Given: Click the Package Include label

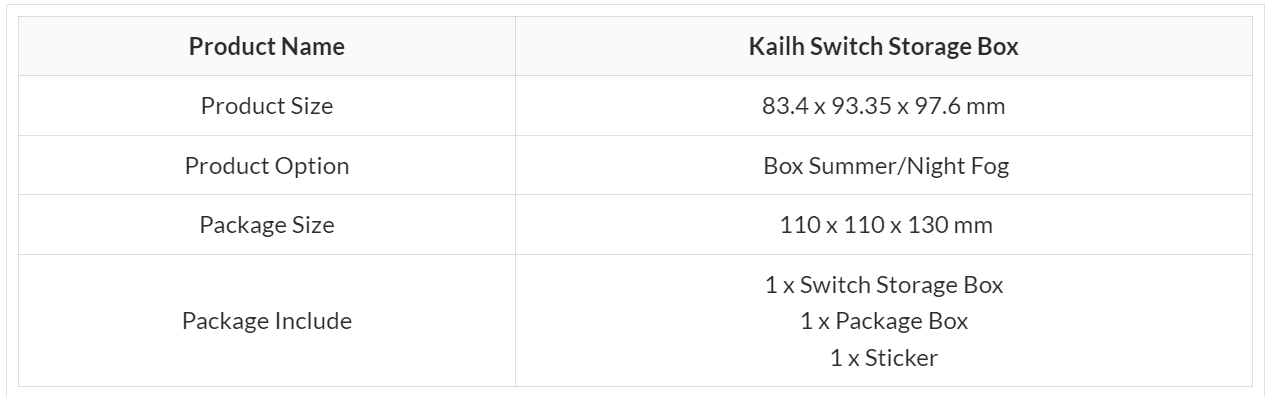Looking at the screenshot, I should (x=267, y=320).
